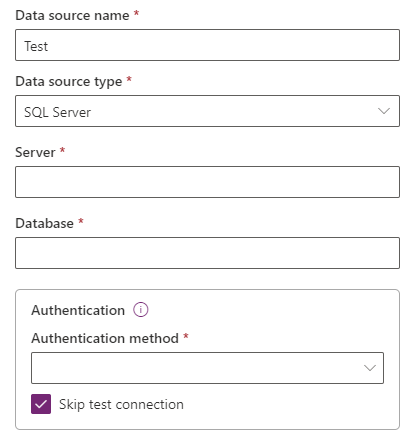Viewport: 407px width, 441px height.
Task: Uncheck the Skip test connection checkbox
Action: [x=41, y=404]
